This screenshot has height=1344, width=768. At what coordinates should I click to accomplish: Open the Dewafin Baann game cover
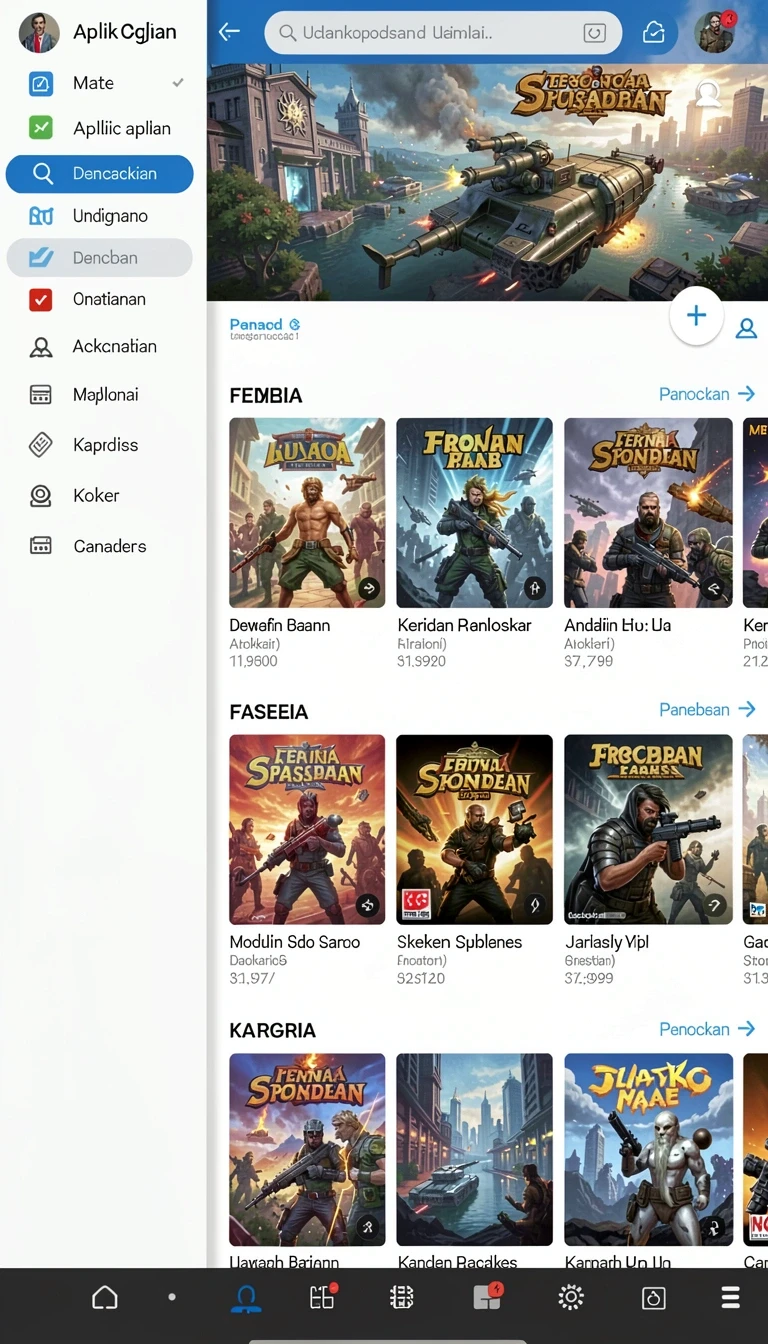click(x=307, y=513)
